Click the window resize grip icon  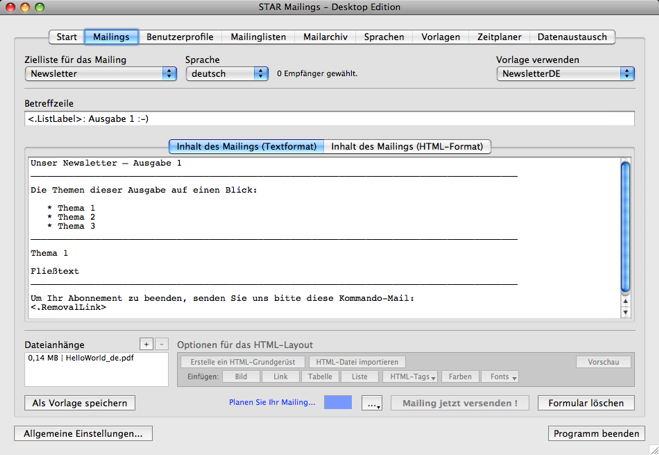(654, 450)
